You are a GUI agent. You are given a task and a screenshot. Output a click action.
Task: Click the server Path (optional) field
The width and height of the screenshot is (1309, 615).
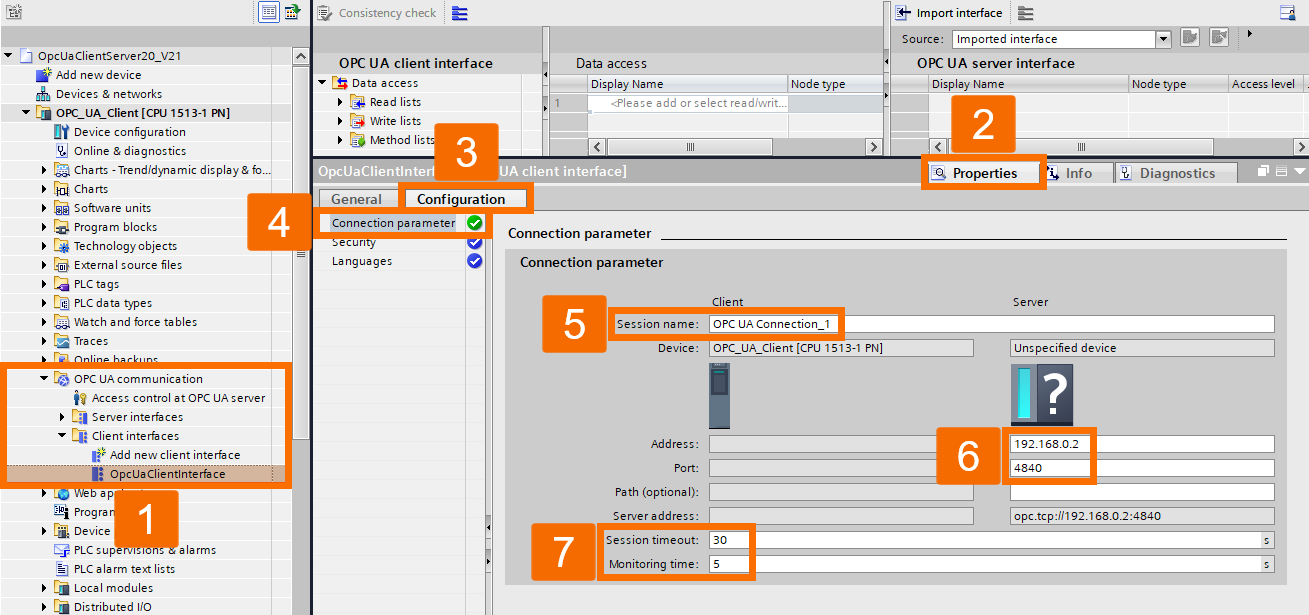click(1142, 492)
